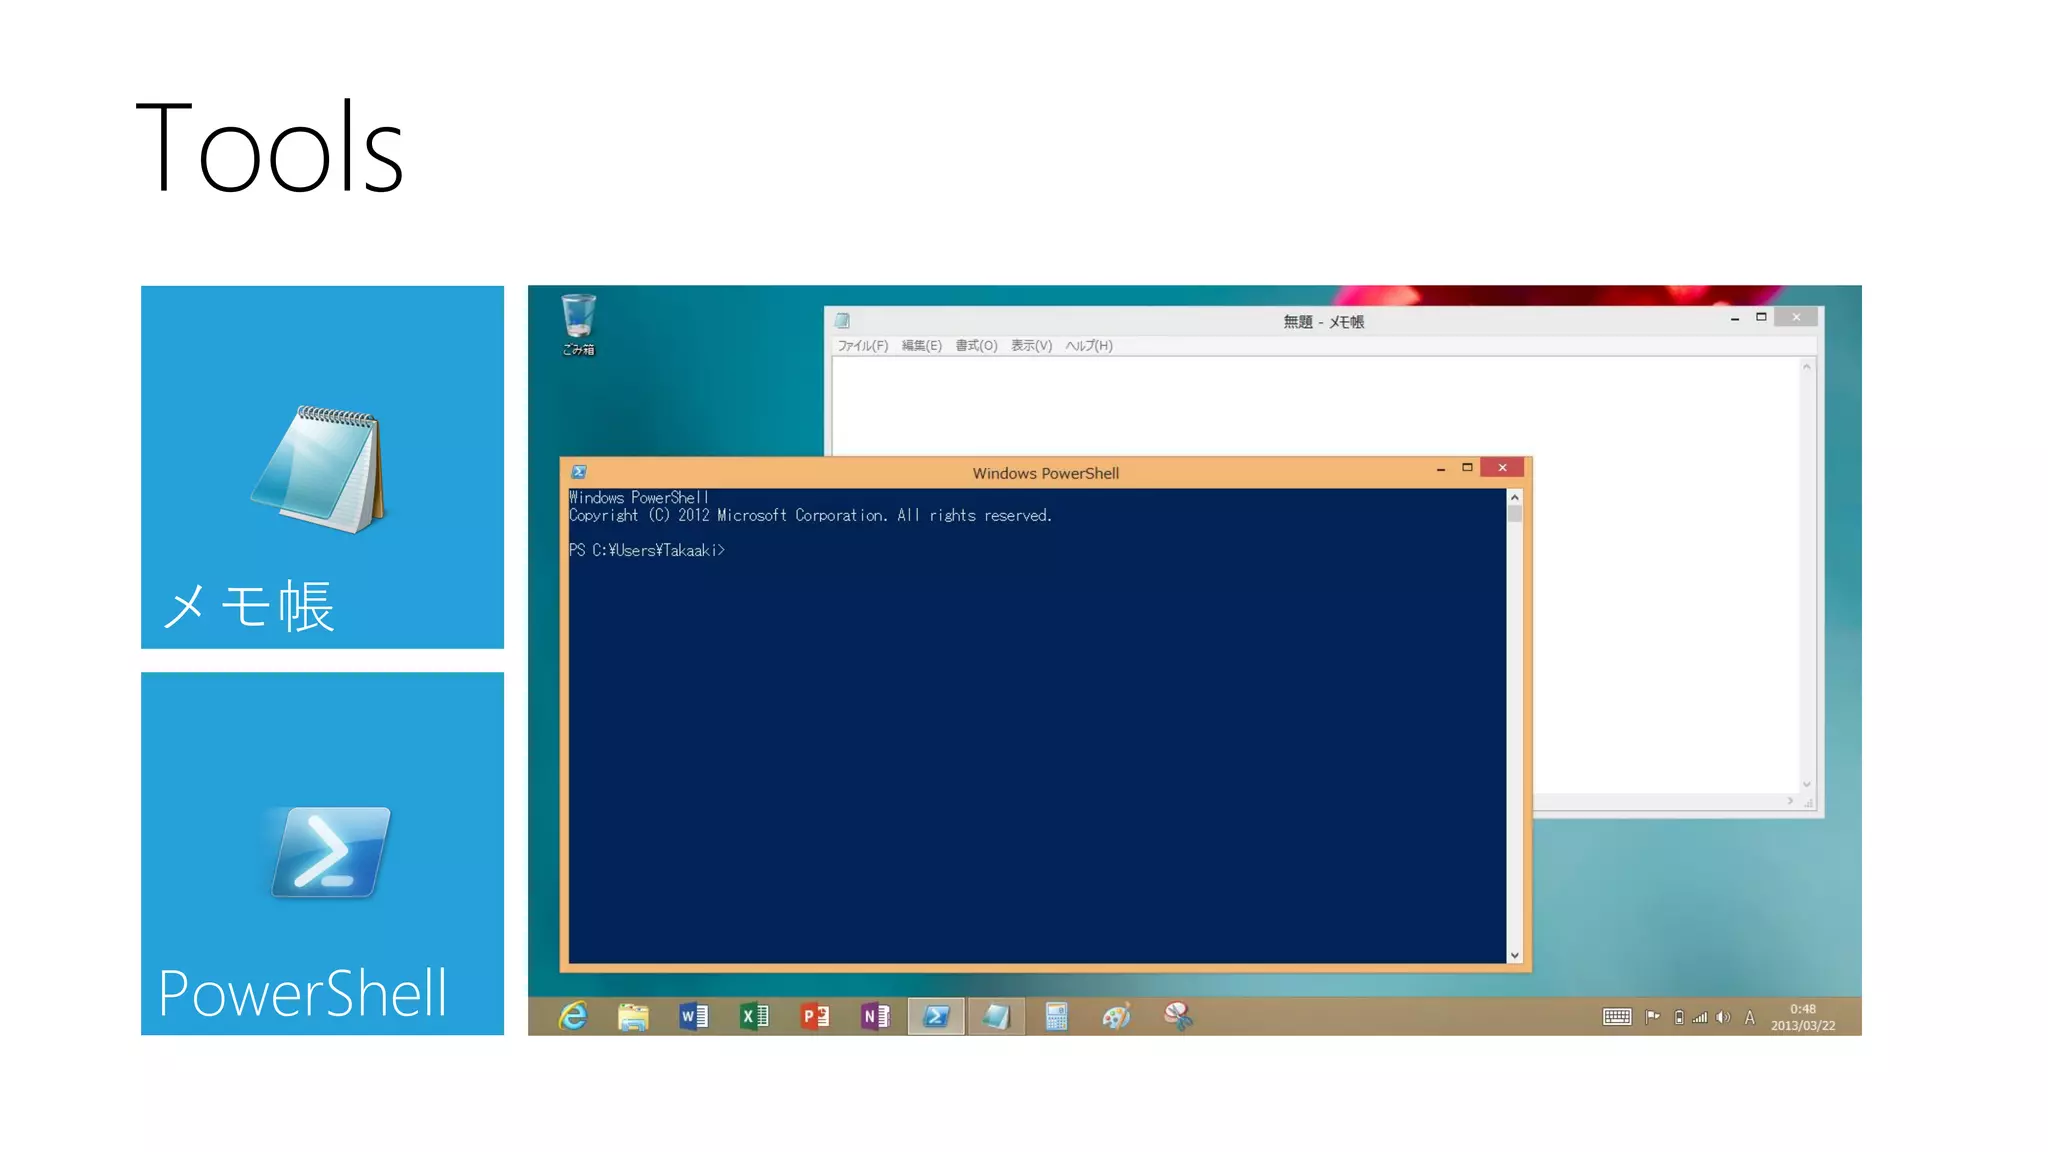The width and height of the screenshot is (2048, 1152).
Task: Open PowerShell window system menu icon
Action: coord(579,472)
